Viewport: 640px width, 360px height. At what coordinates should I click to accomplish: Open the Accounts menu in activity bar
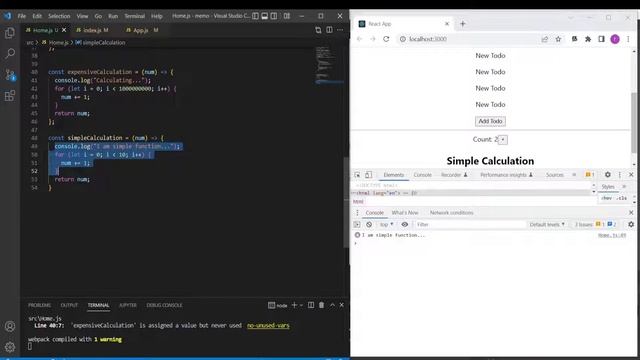pyautogui.click(x=10, y=326)
